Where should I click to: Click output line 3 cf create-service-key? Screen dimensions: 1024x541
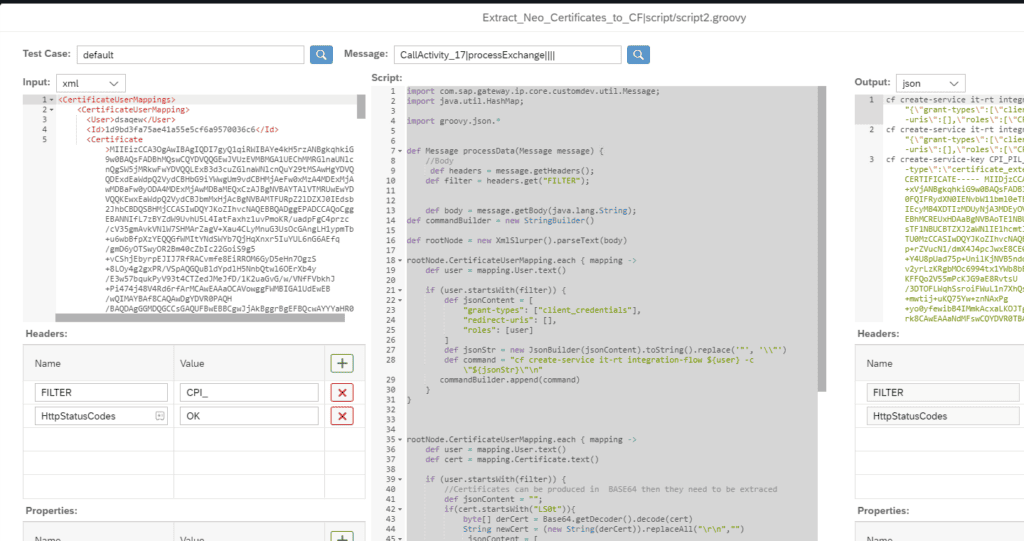(x=955, y=159)
